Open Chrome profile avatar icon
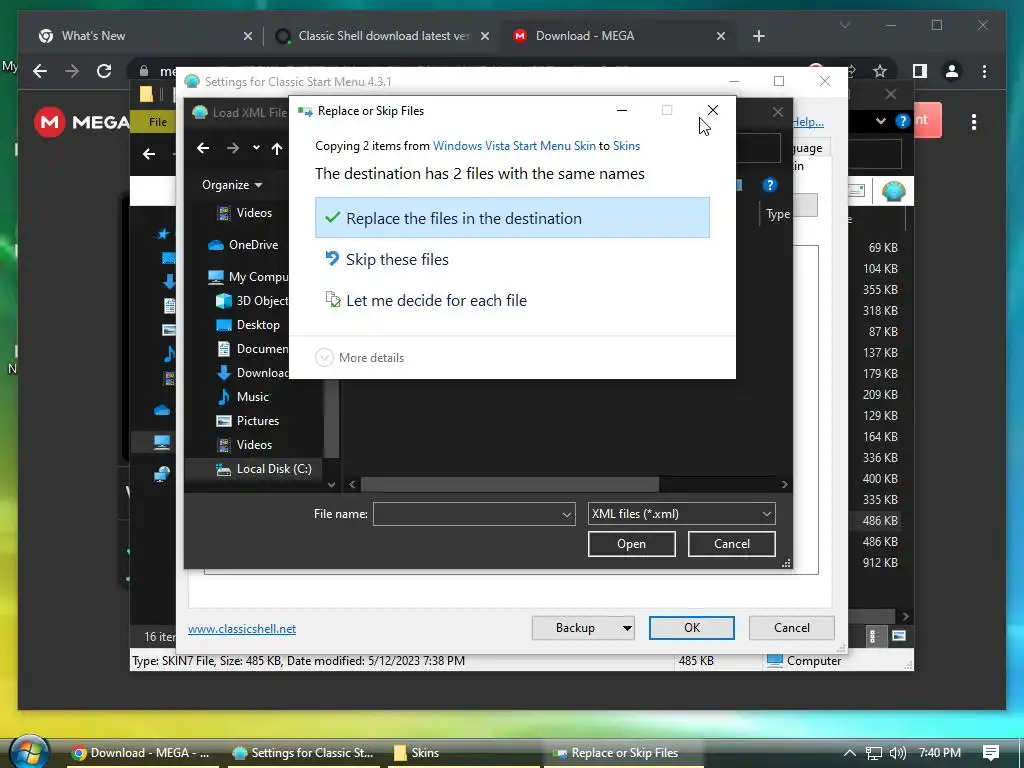The width and height of the screenshot is (1024, 768). (x=952, y=71)
